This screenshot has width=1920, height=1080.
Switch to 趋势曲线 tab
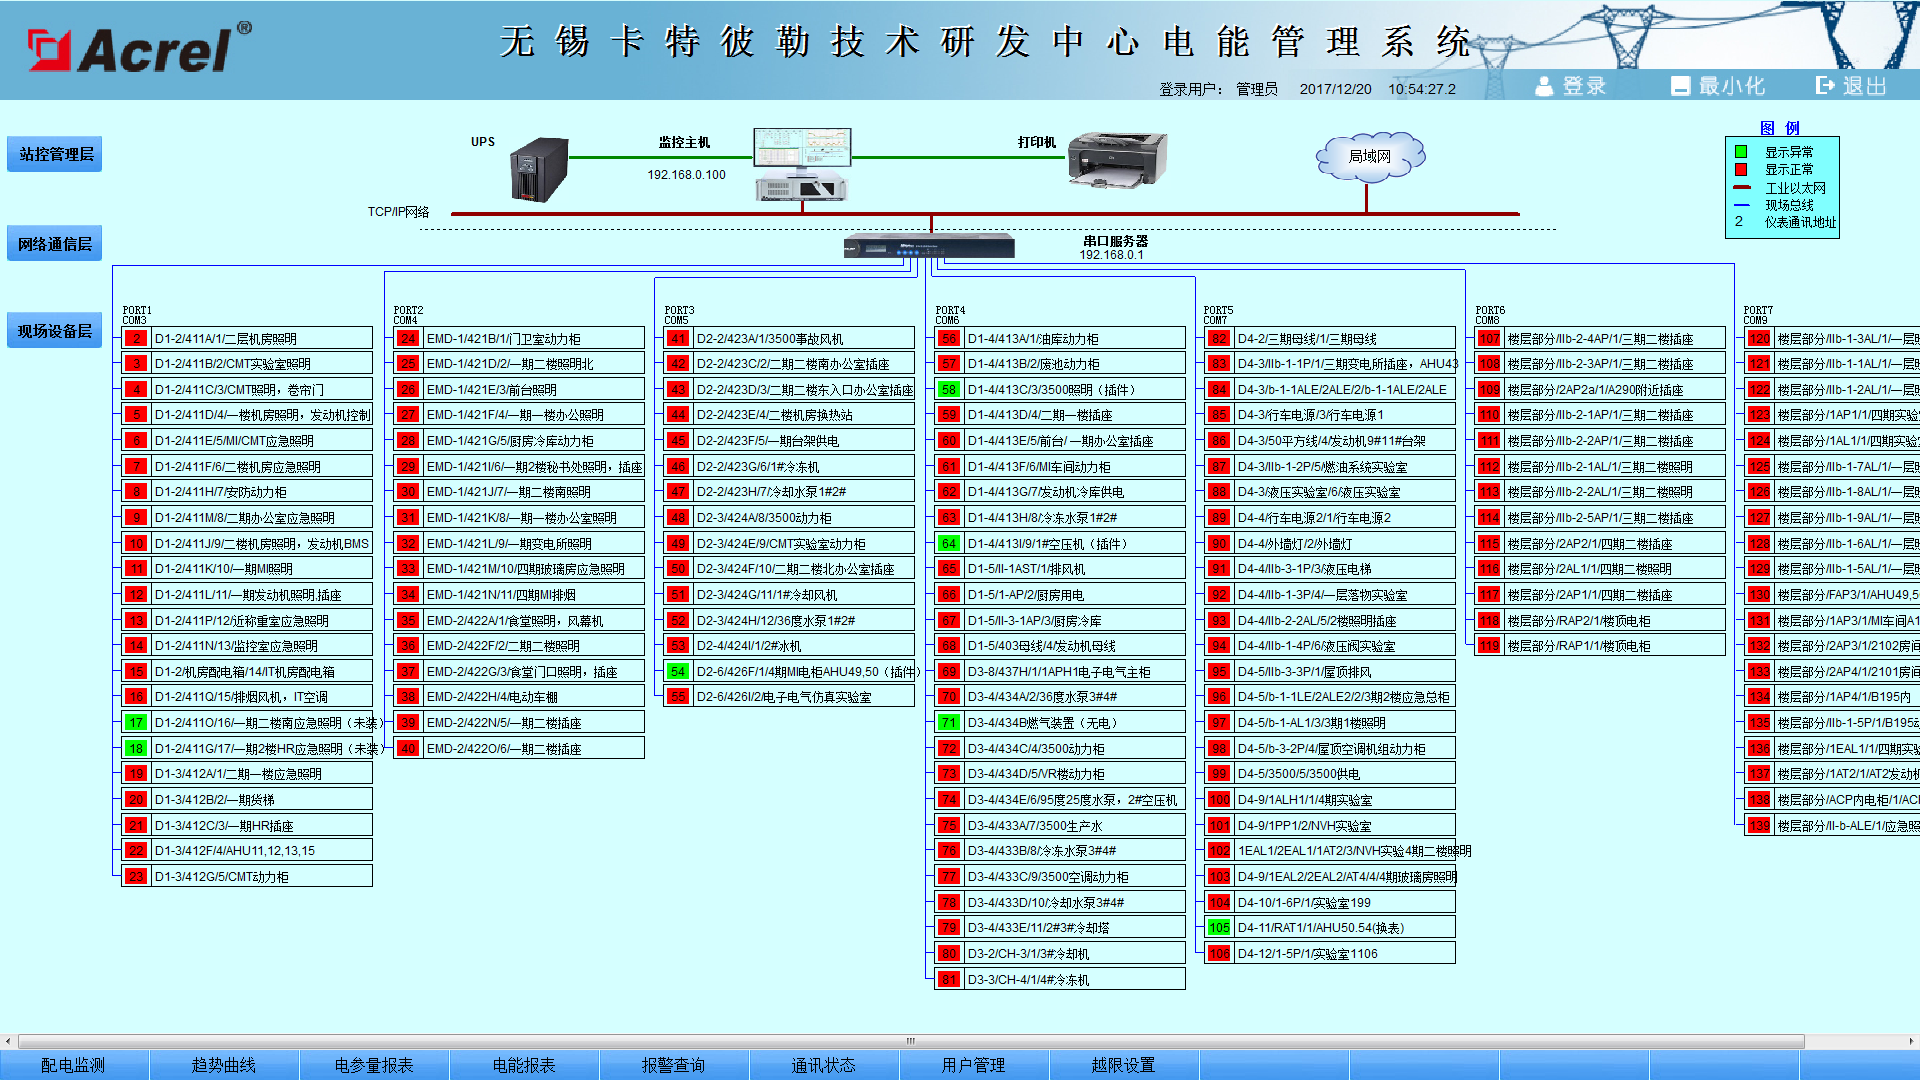point(223,1065)
